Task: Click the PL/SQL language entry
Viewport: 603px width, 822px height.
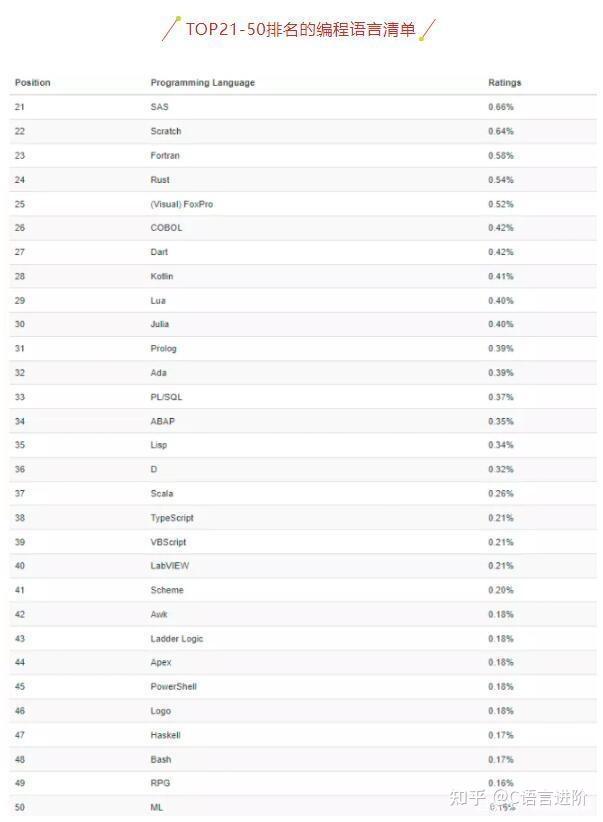Action: tap(166, 397)
